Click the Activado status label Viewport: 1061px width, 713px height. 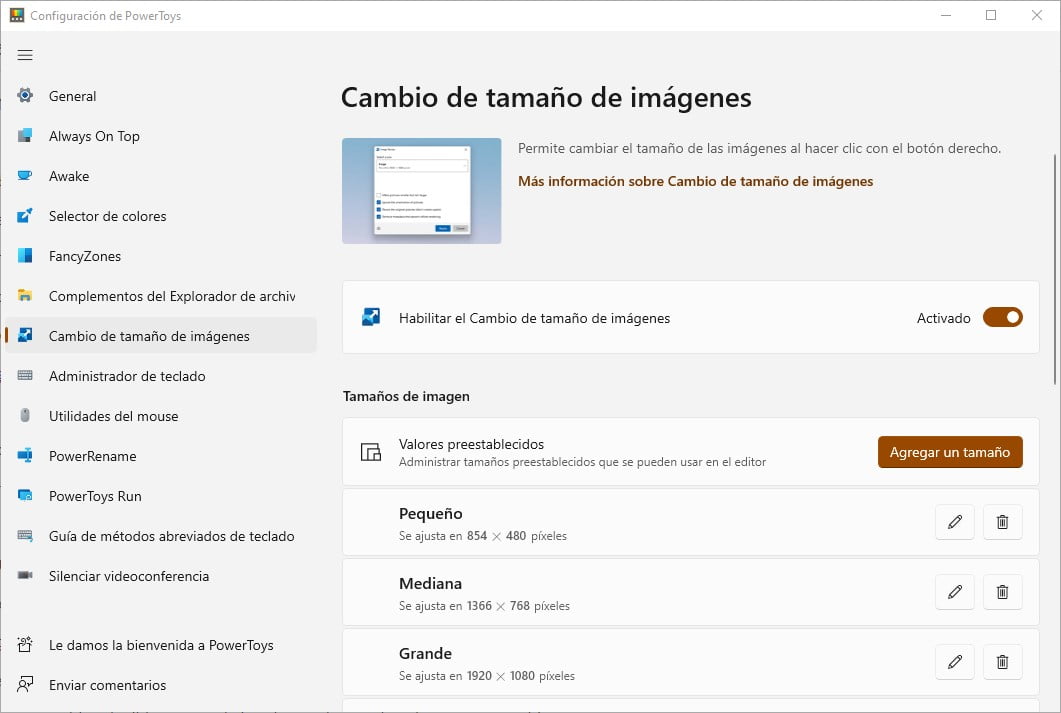coord(943,318)
